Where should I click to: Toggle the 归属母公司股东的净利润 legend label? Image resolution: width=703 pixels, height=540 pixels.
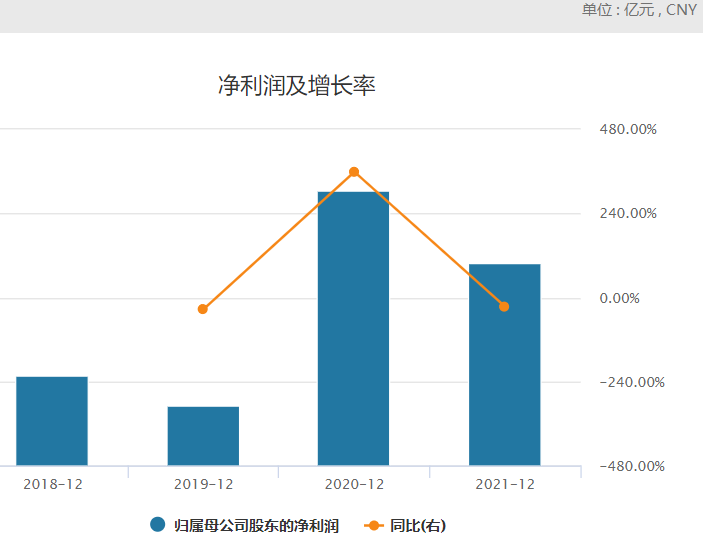(256, 525)
